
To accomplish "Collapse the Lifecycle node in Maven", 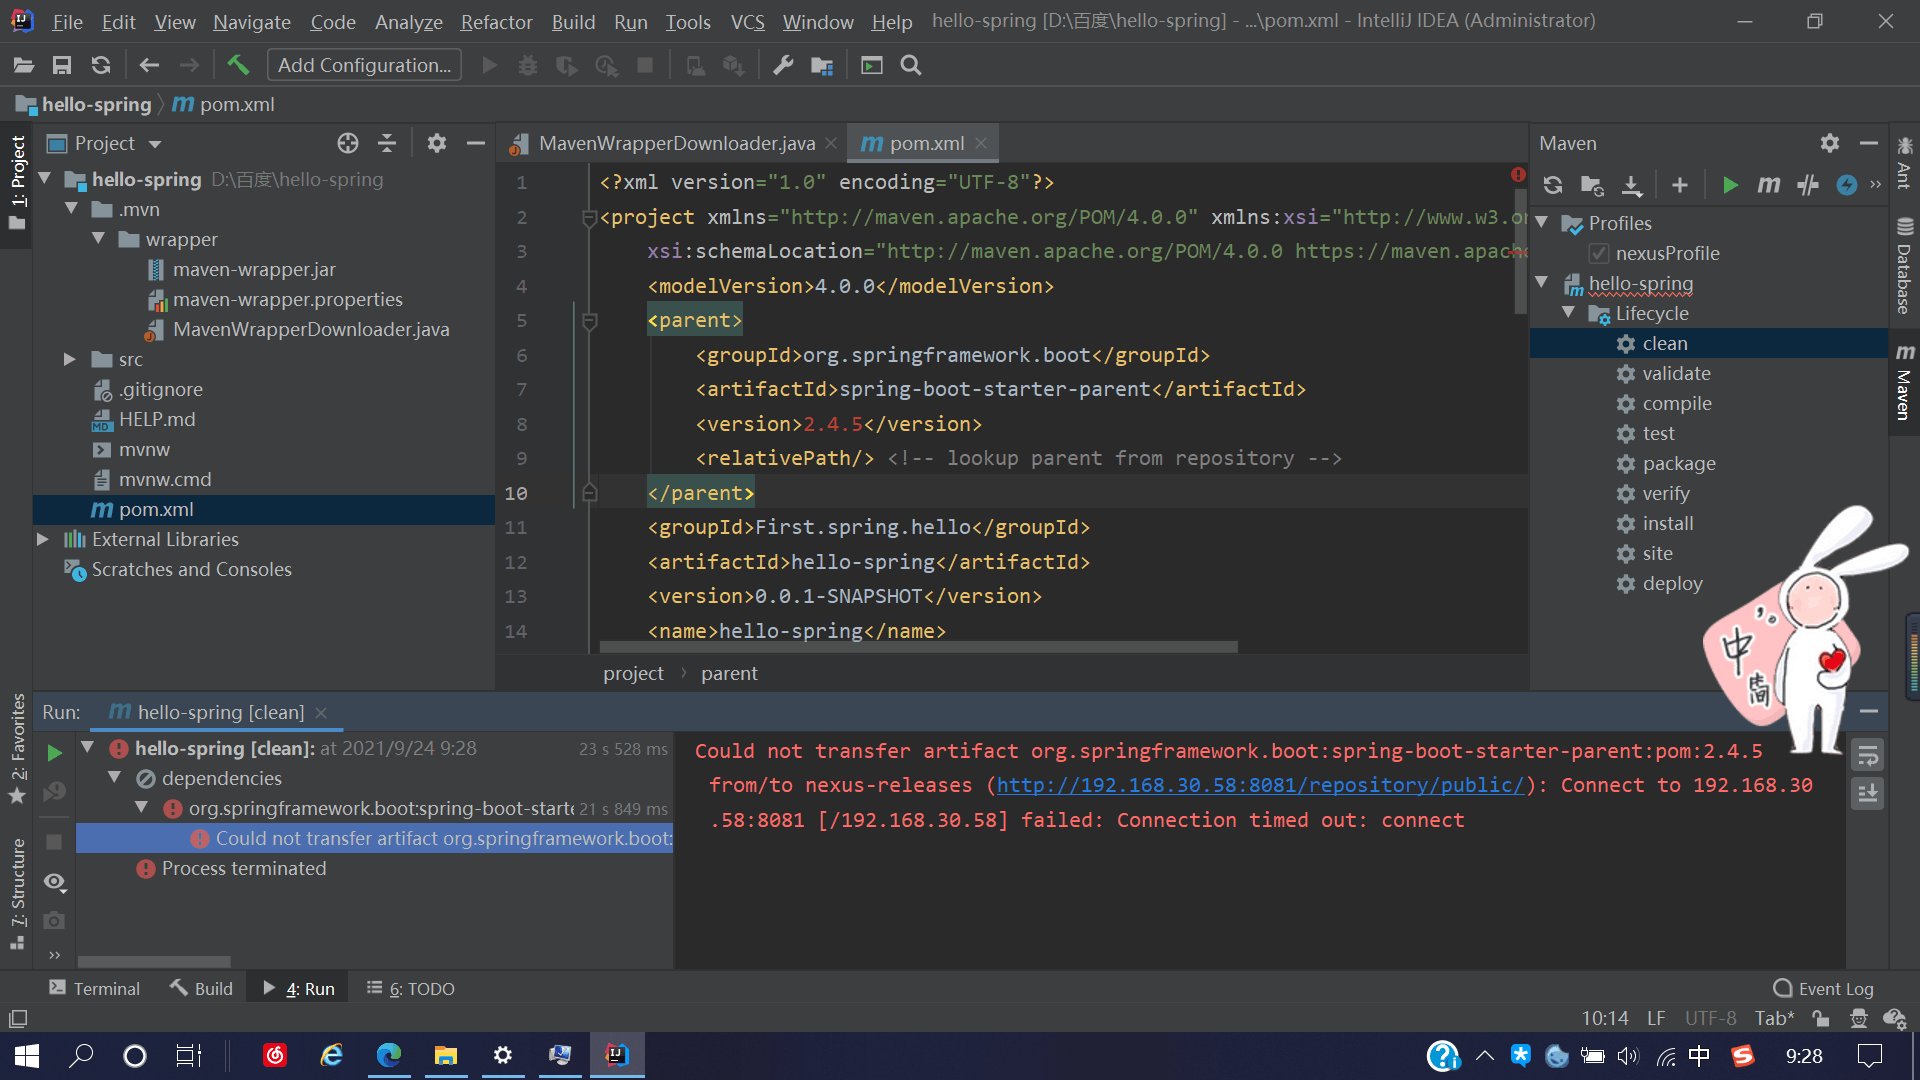I will pyautogui.click(x=1569, y=313).
